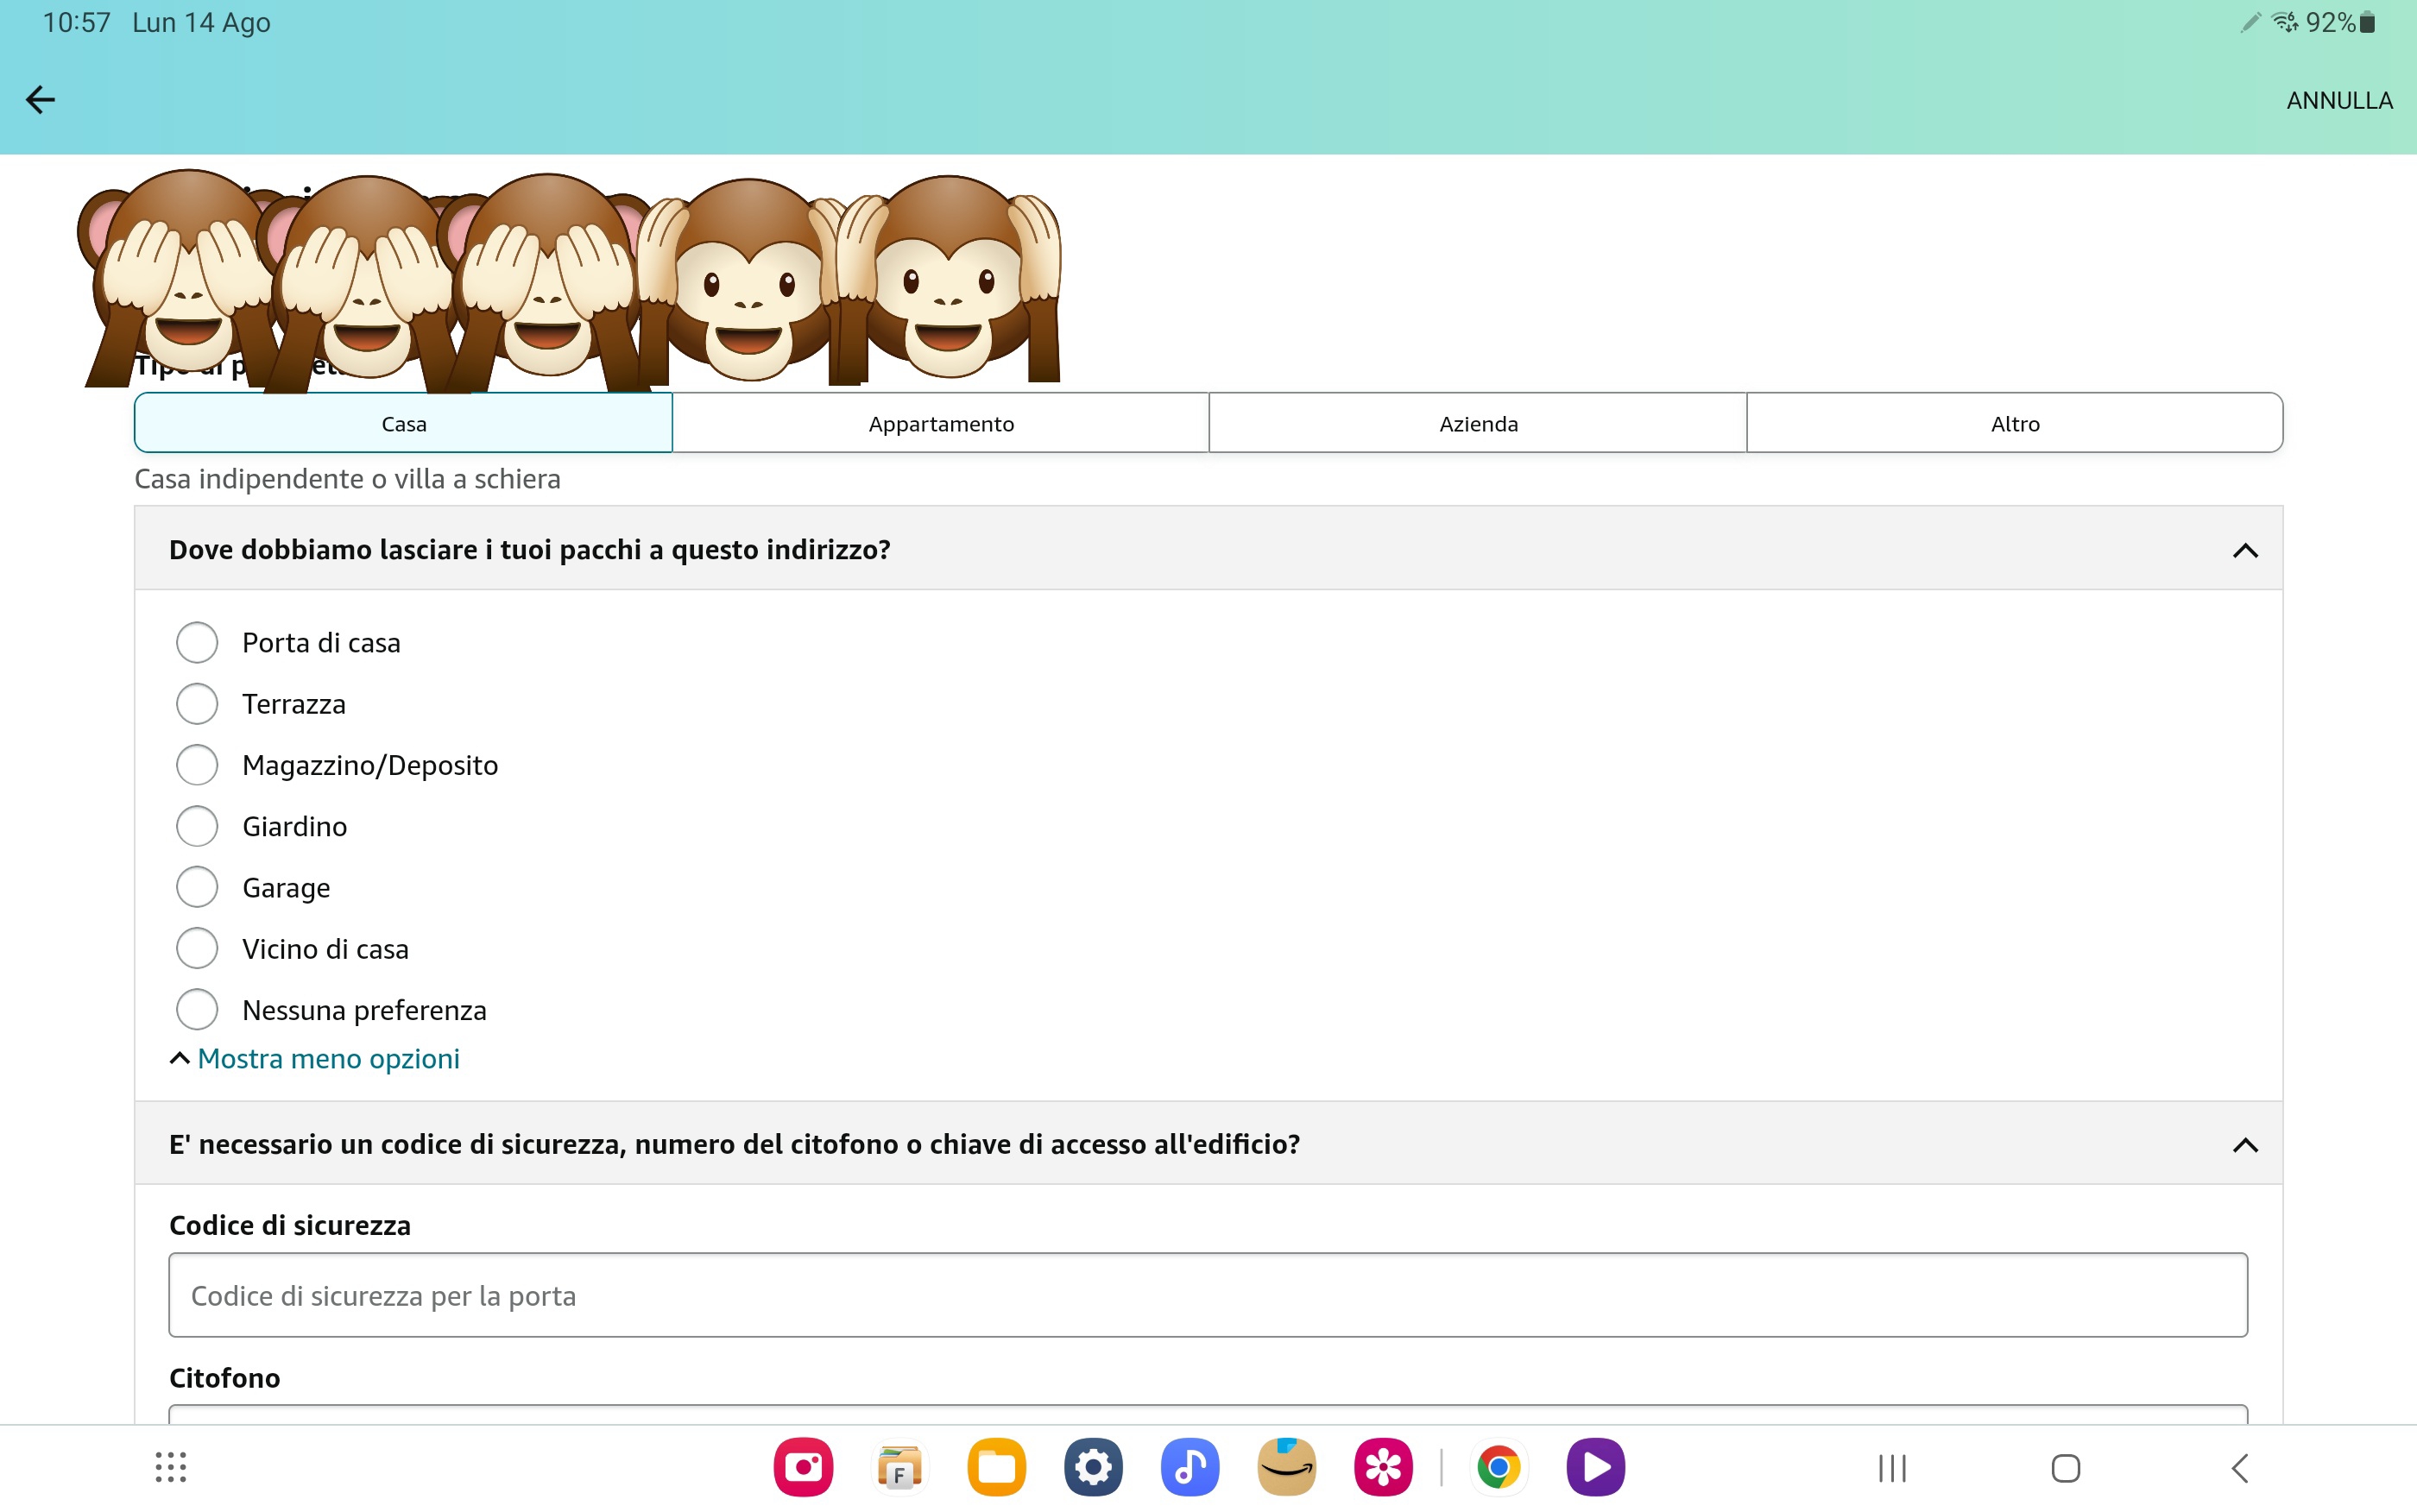Open the purple video player app

click(1595, 1467)
